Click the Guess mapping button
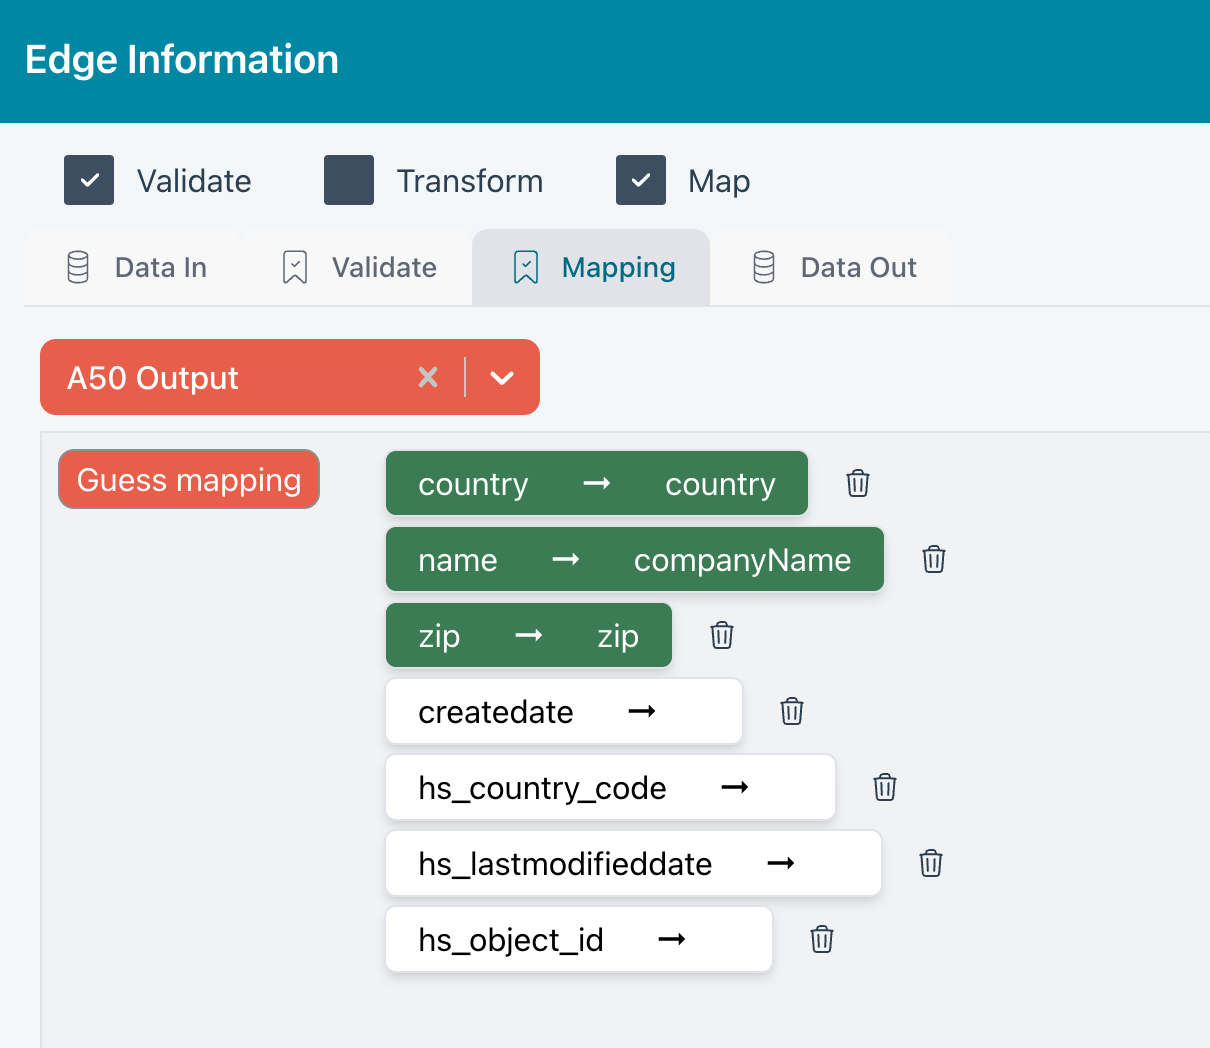1210x1048 pixels. click(189, 479)
